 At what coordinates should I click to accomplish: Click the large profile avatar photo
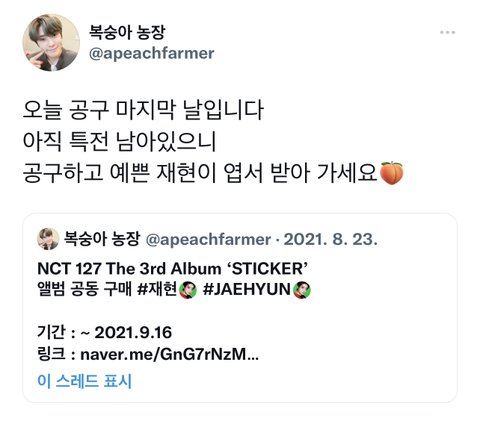[51, 42]
